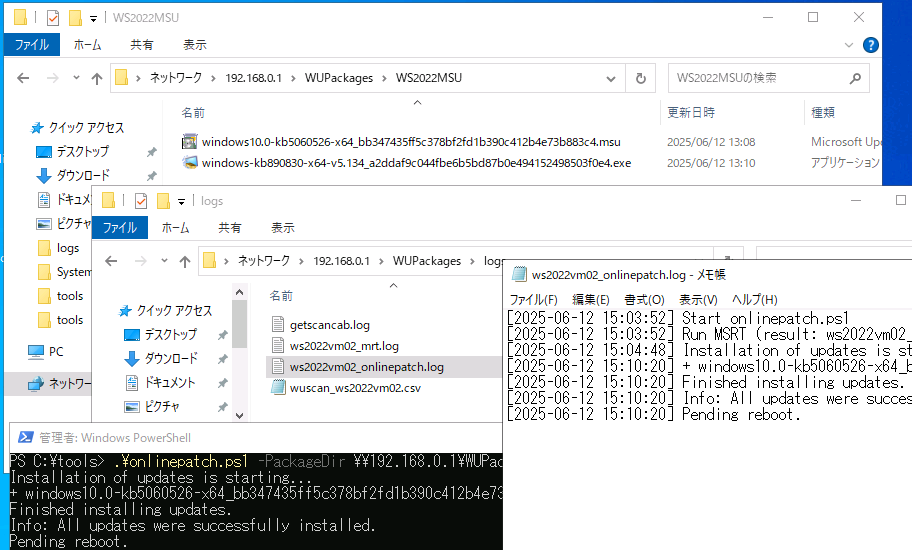Open Explorer help question mark icon

pyautogui.click(x=870, y=45)
